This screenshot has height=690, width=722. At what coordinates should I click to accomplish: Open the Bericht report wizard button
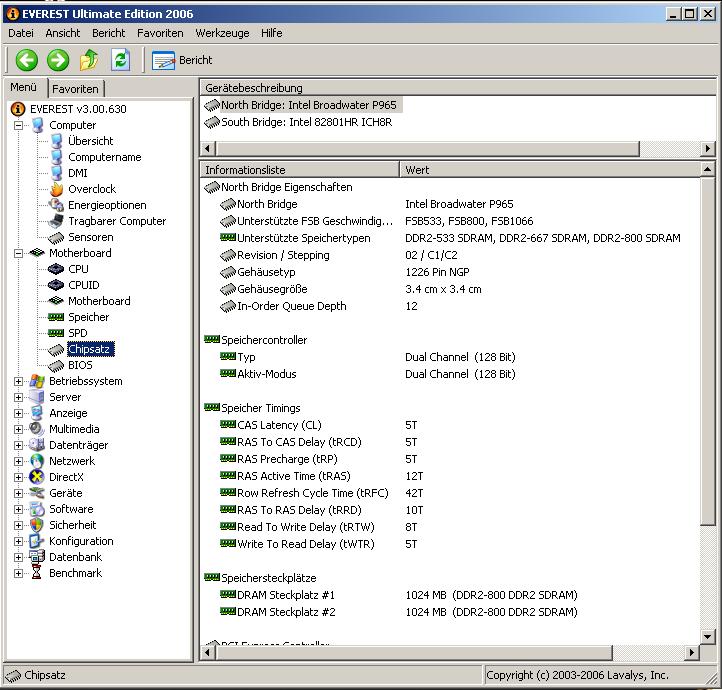point(182,60)
